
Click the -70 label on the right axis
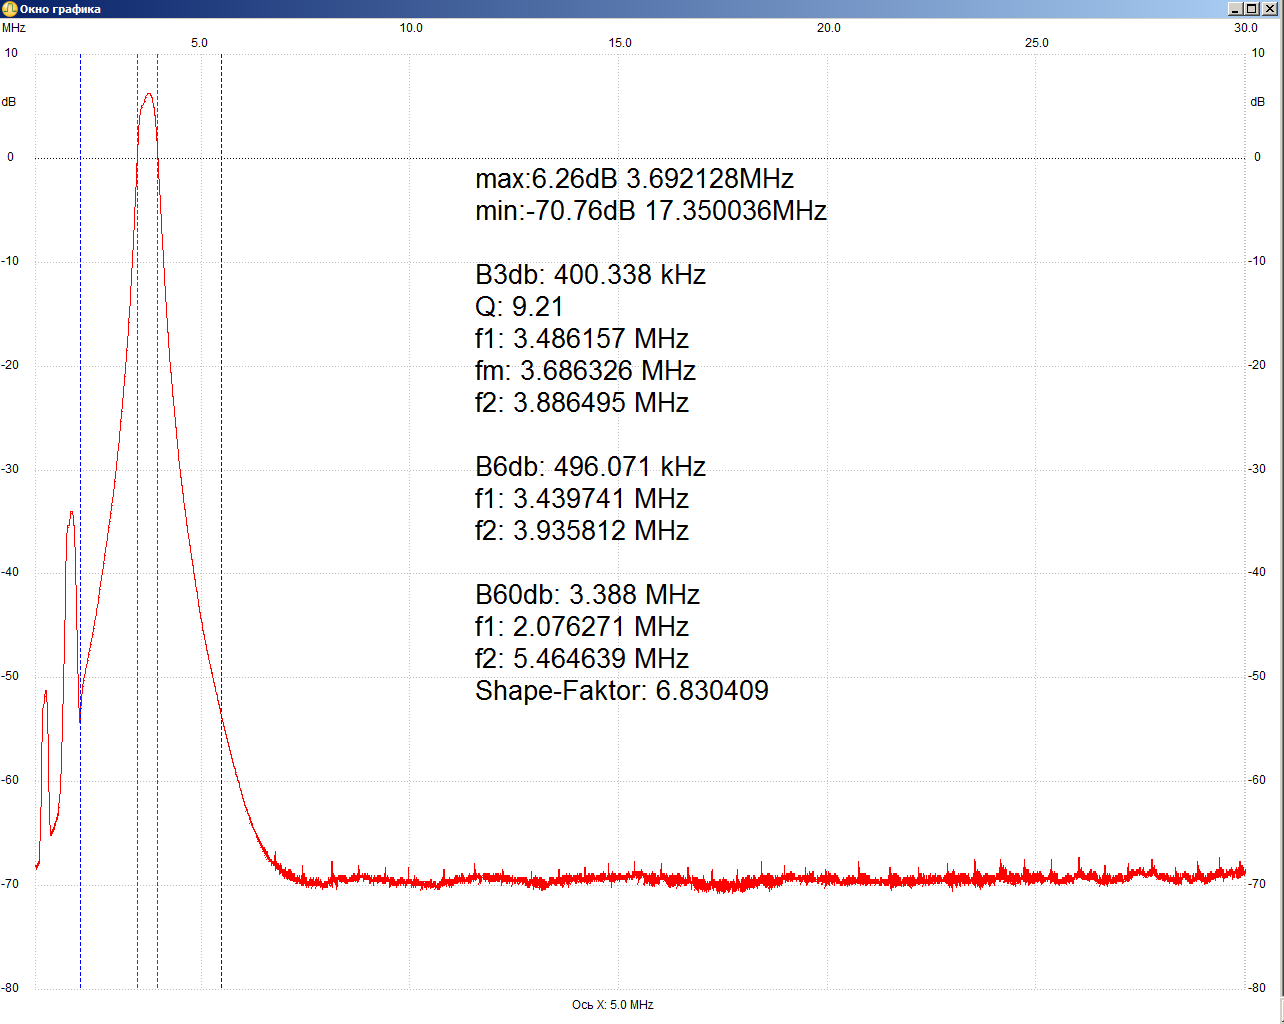pyautogui.click(x=1257, y=884)
